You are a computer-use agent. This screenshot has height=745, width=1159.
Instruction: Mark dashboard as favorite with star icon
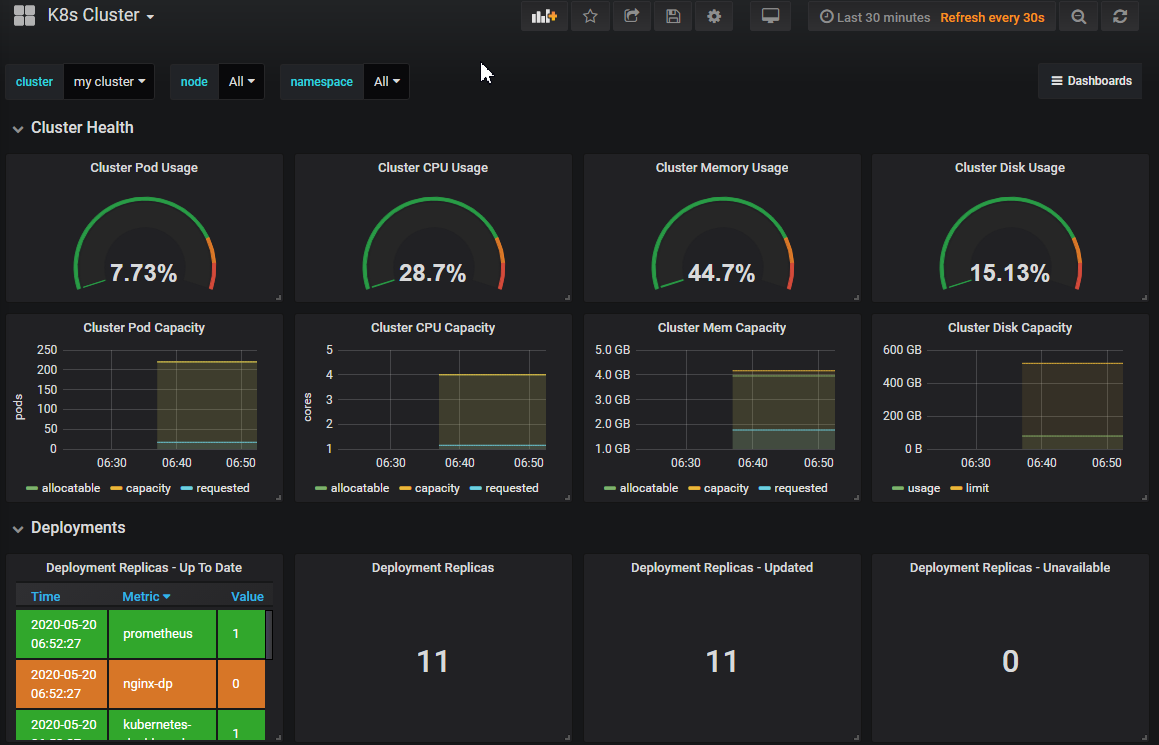pos(589,15)
